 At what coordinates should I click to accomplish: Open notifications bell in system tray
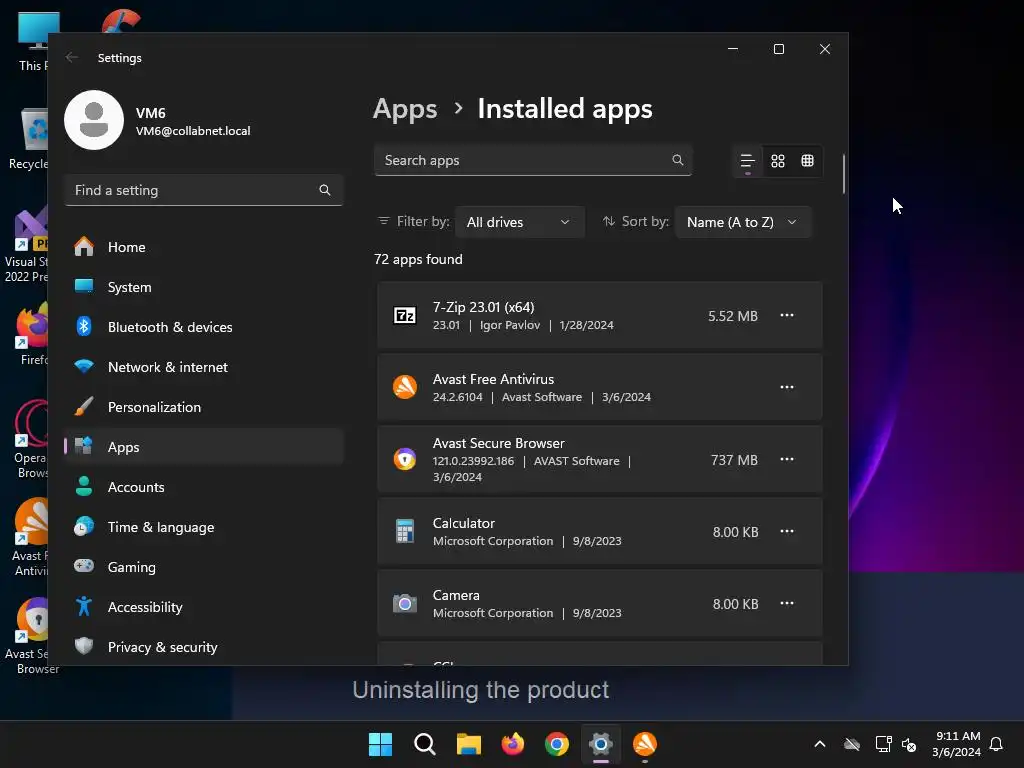(997, 744)
